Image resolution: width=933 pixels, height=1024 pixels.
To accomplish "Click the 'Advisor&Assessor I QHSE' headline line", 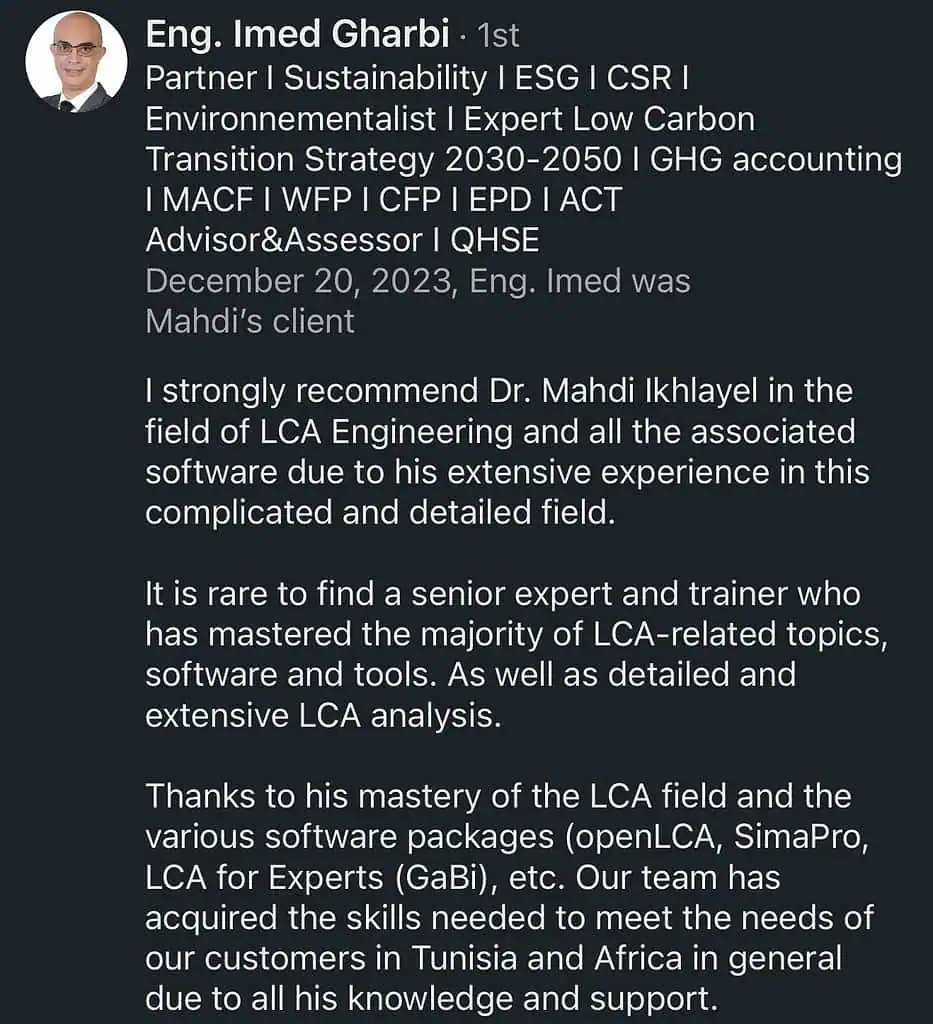I will 342,240.
